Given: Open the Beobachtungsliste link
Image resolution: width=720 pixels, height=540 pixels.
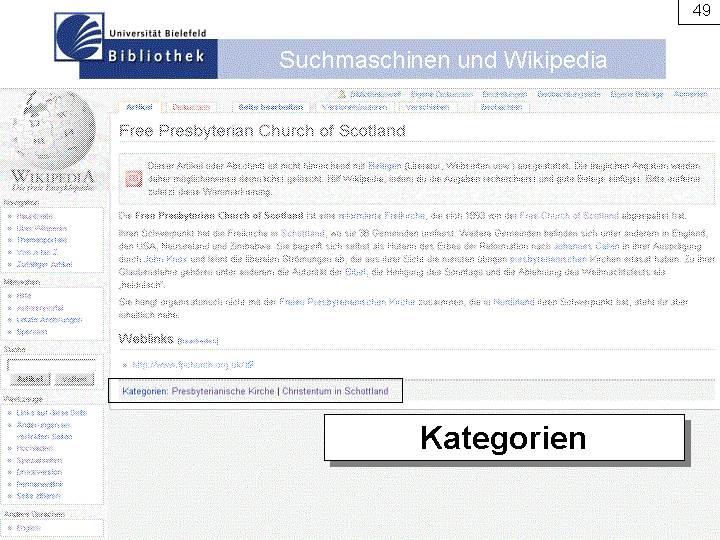Looking at the screenshot, I should click(568, 94).
